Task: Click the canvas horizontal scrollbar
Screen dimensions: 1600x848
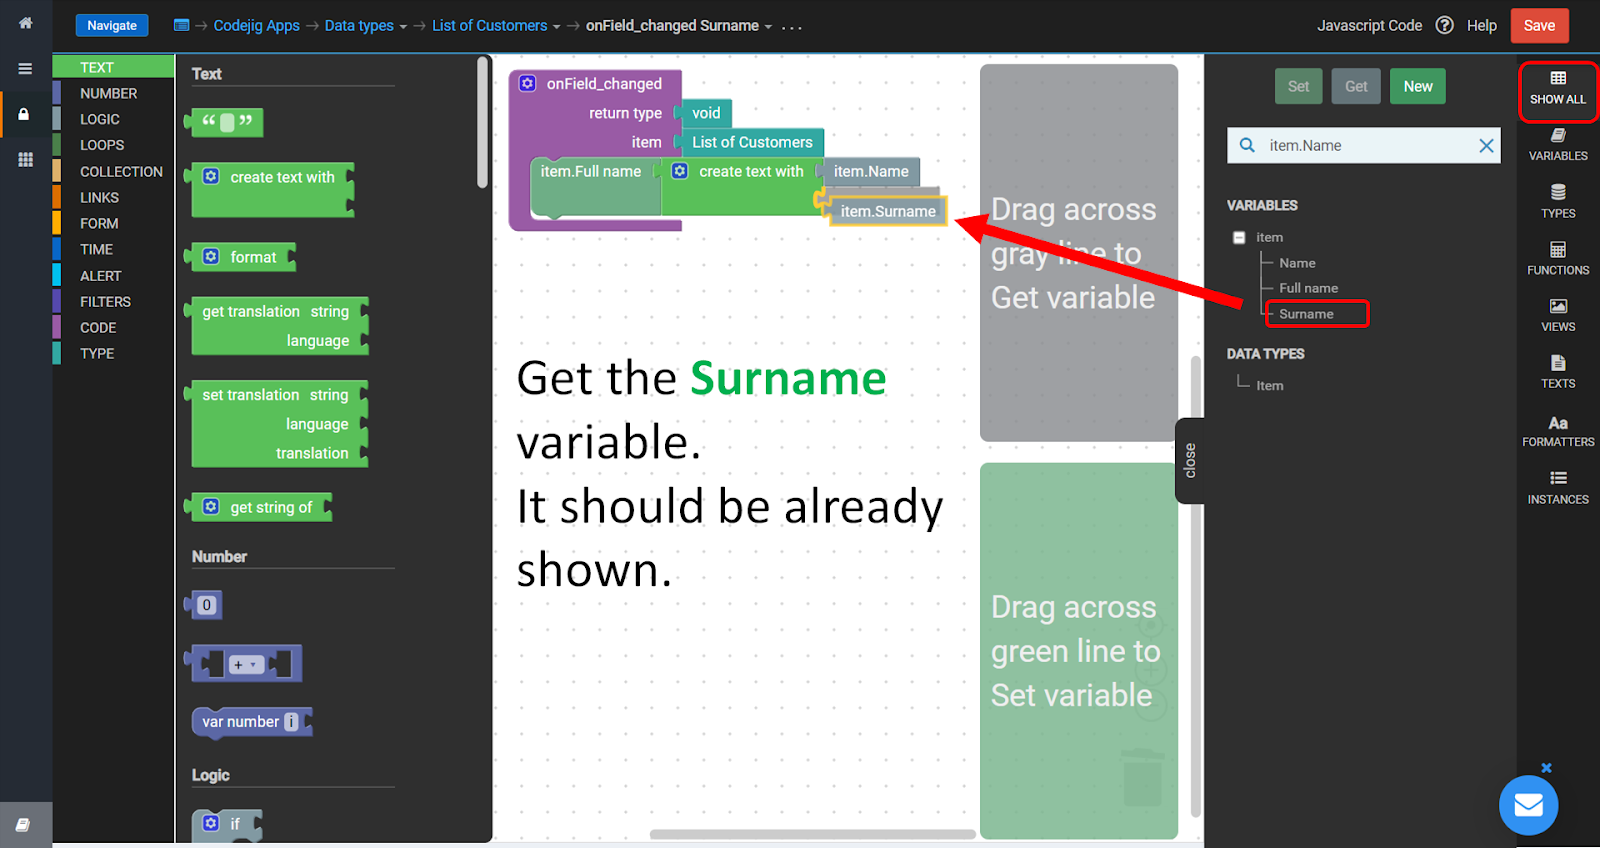Action: pos(812,834)
